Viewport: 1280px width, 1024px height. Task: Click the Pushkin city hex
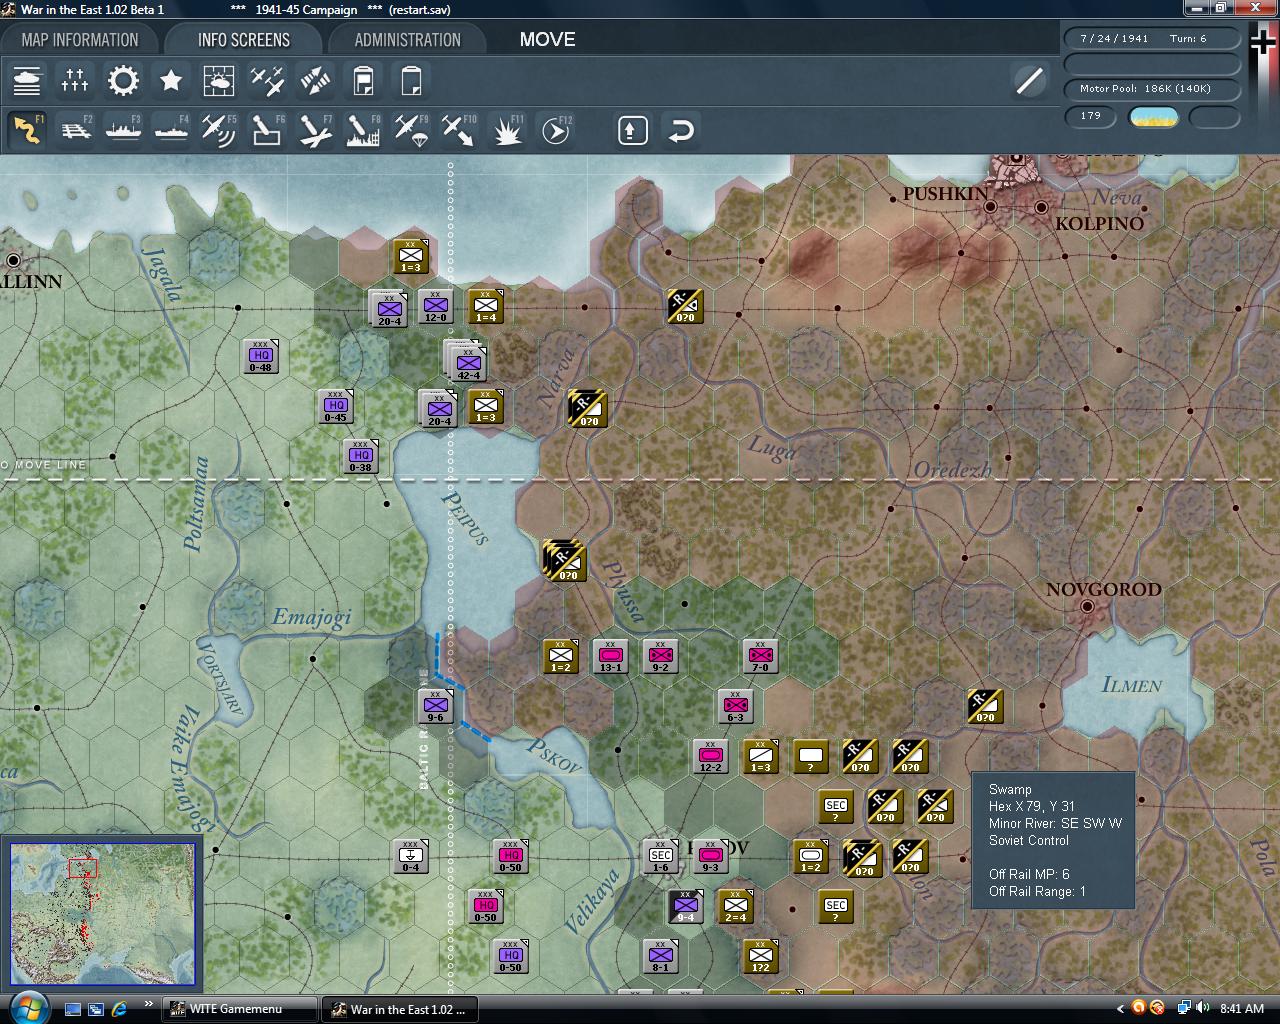point(990,206)
